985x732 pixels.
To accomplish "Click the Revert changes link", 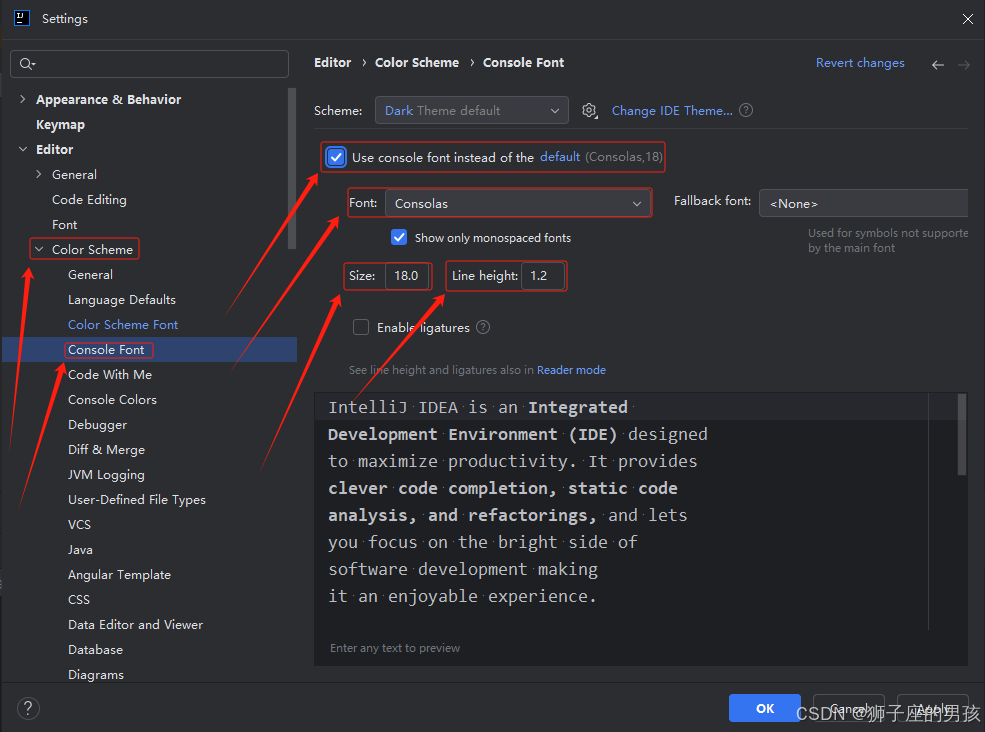I will pos(860,63).
